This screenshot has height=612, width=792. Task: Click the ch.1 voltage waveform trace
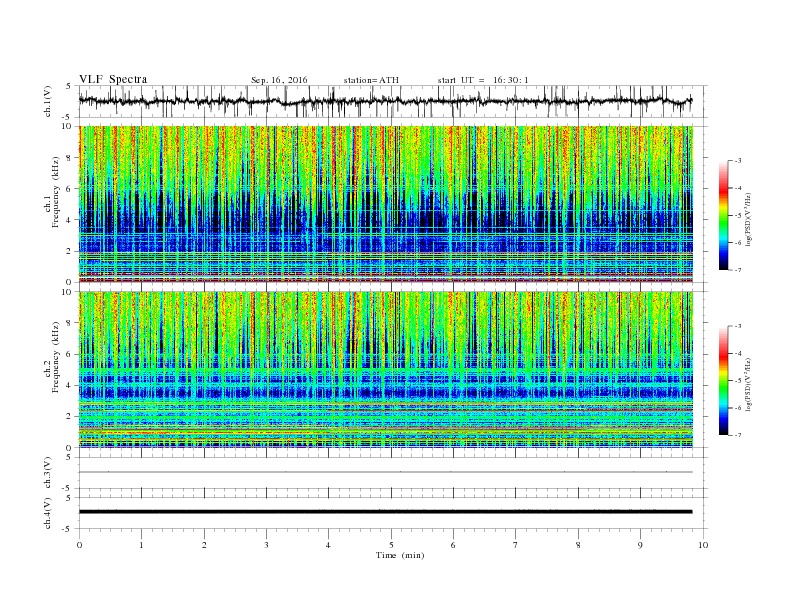click(x=385, y=101)
